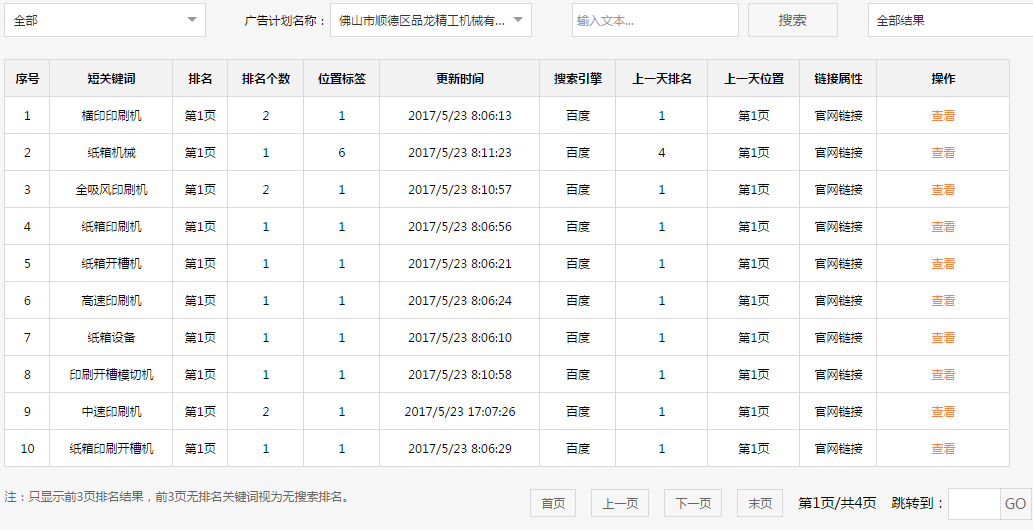The image size is (1033, 530).
Task: Click the 上一页 previous page button
Action: tap(620, 503)
